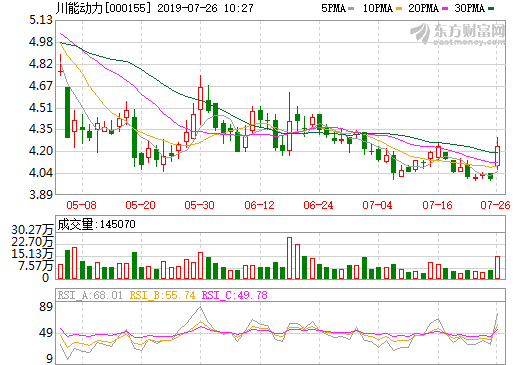Click the green 30PMA color marker
This screenshot has height=365, width=520.
(x=491, y=9)
